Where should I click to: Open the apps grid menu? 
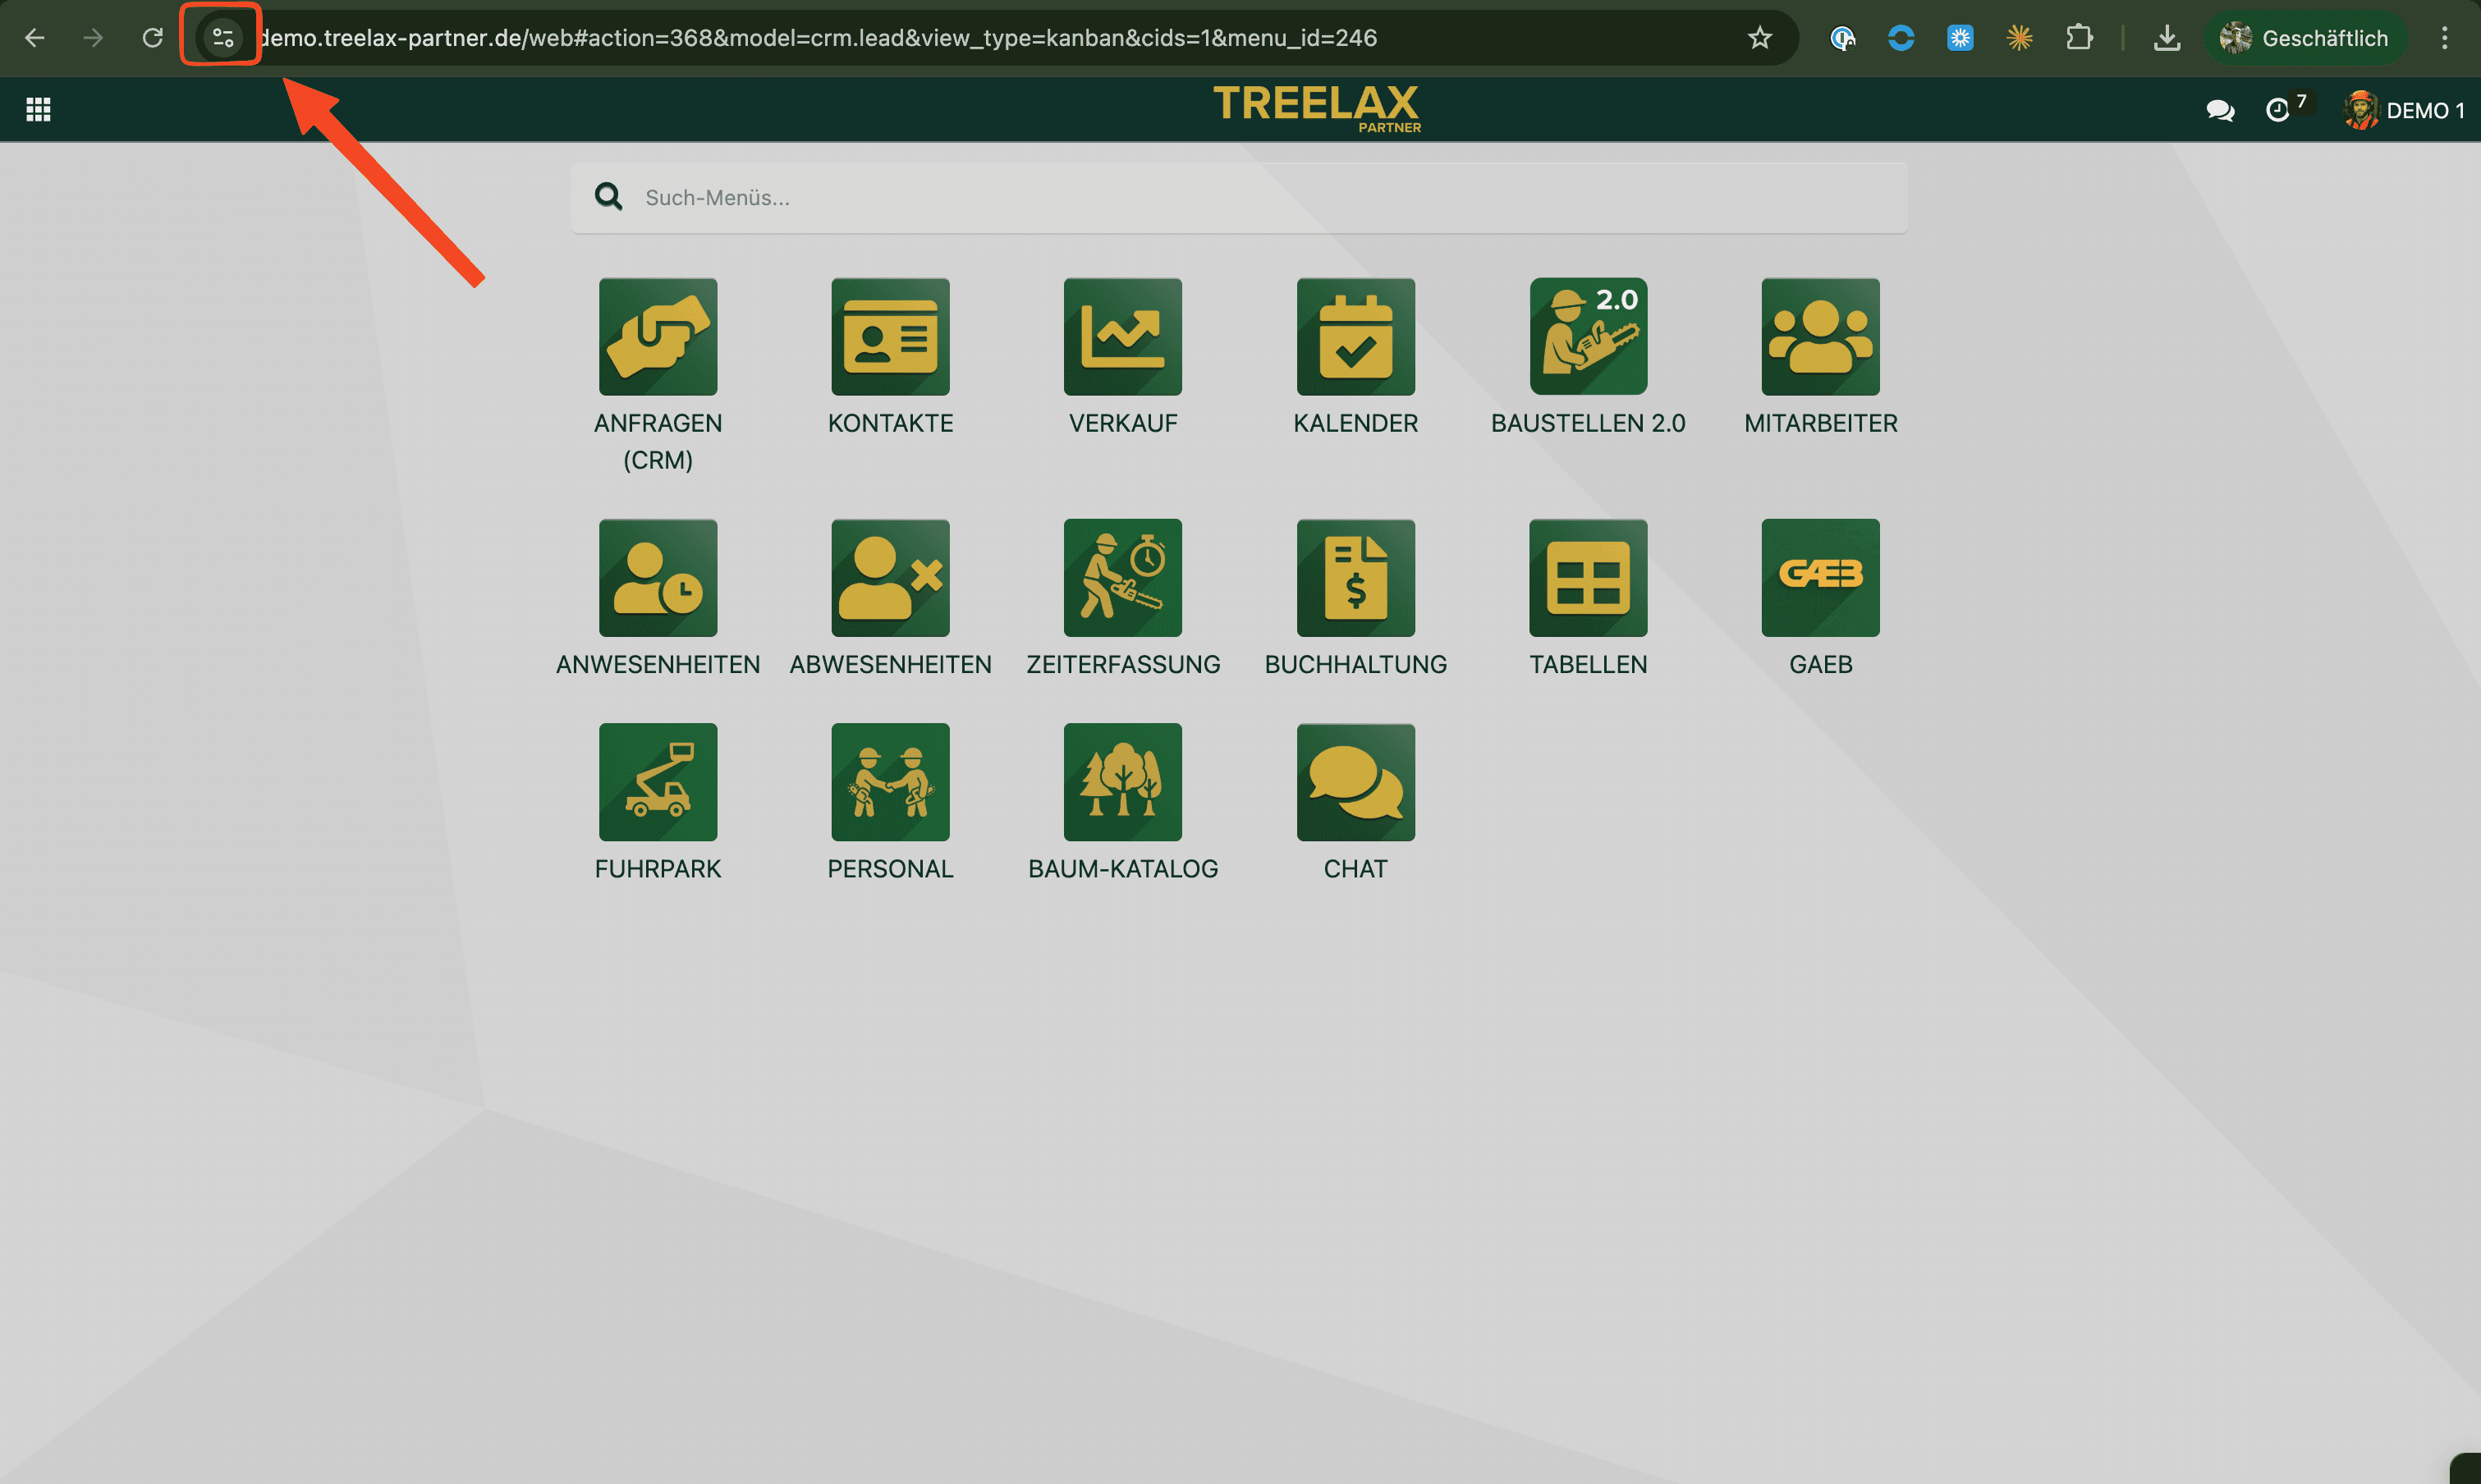click(38, 110)
